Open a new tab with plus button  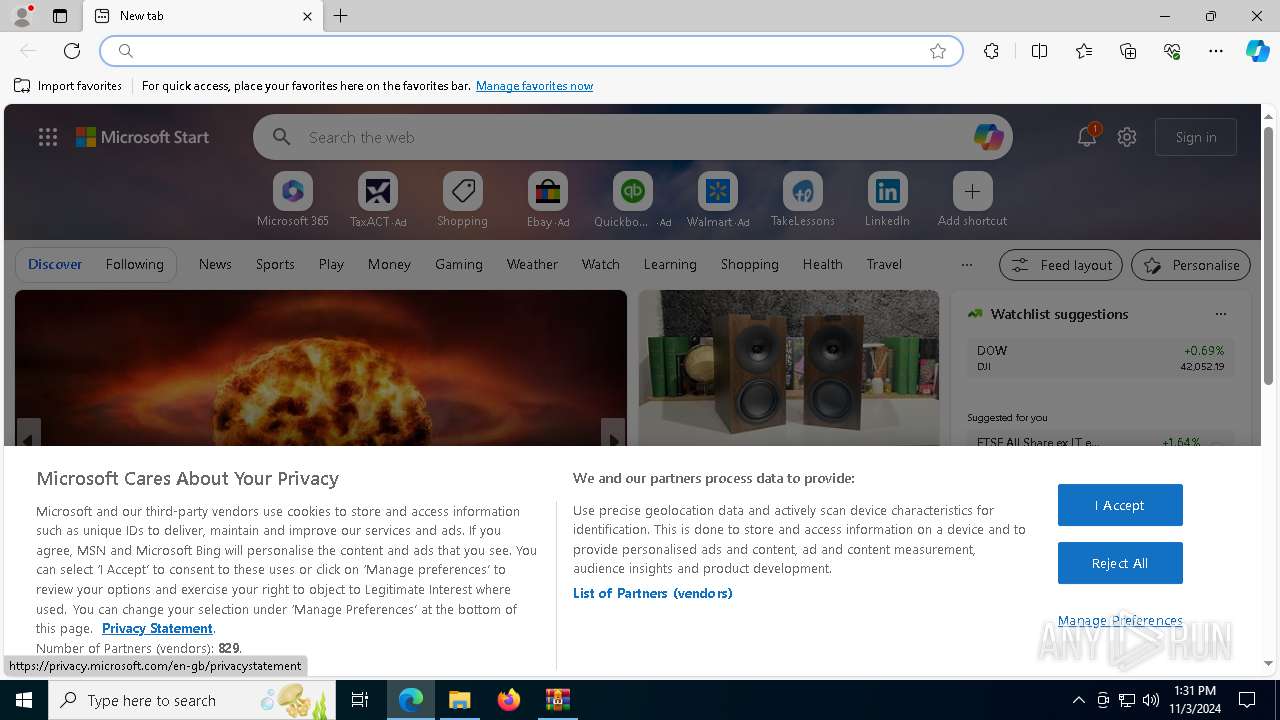[x=341, y=16]
